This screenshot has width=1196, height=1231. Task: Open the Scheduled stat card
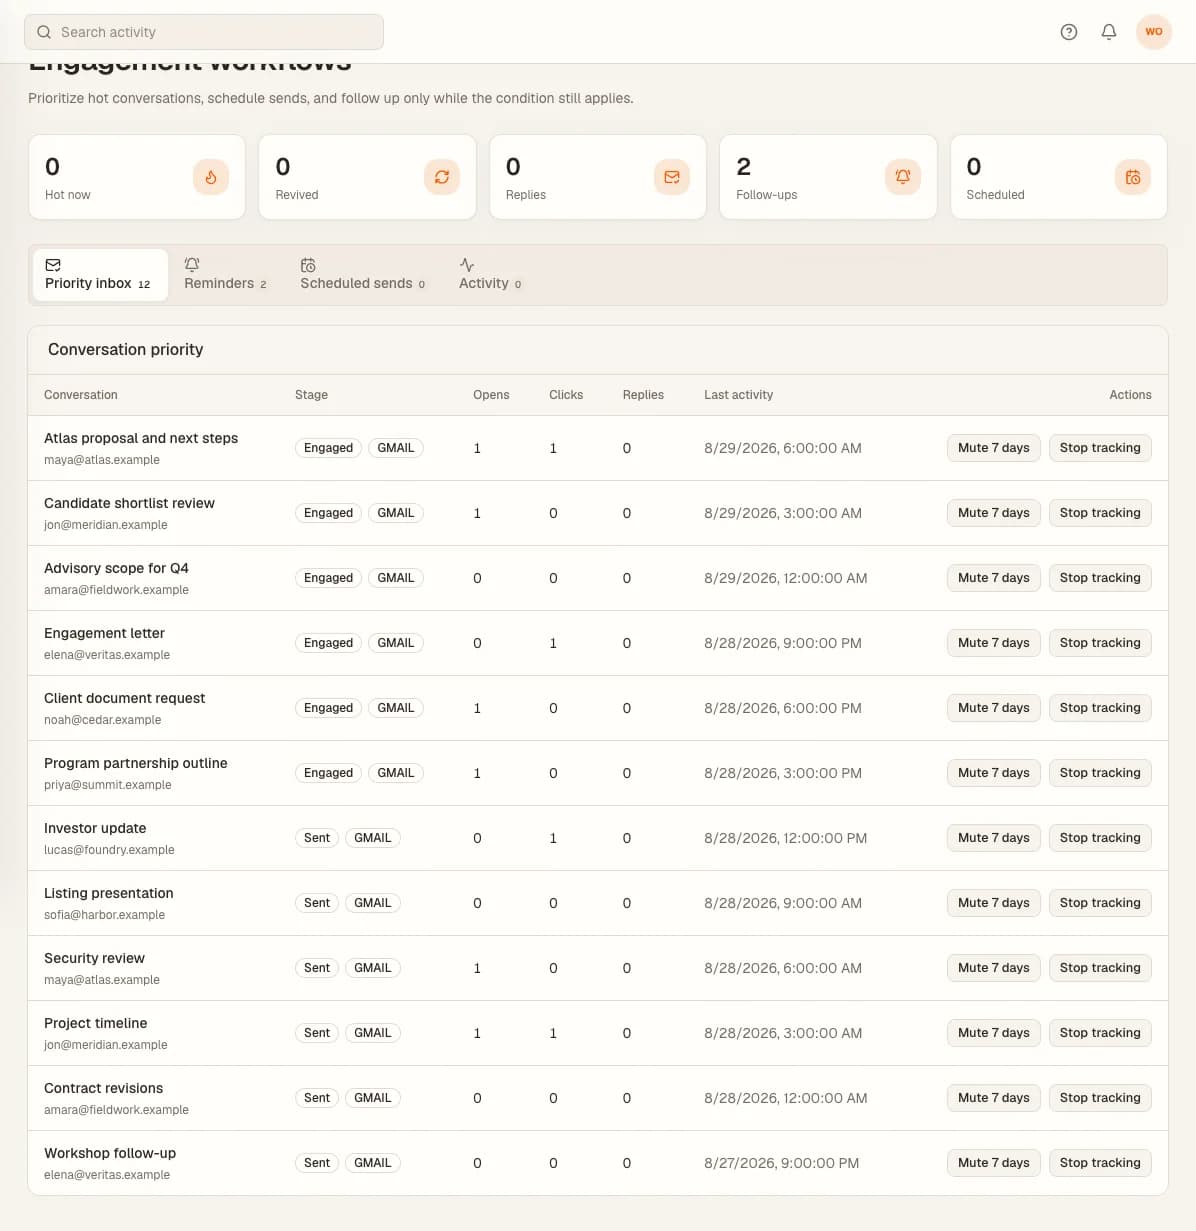pyautogui.click(x=1059, y=177)
